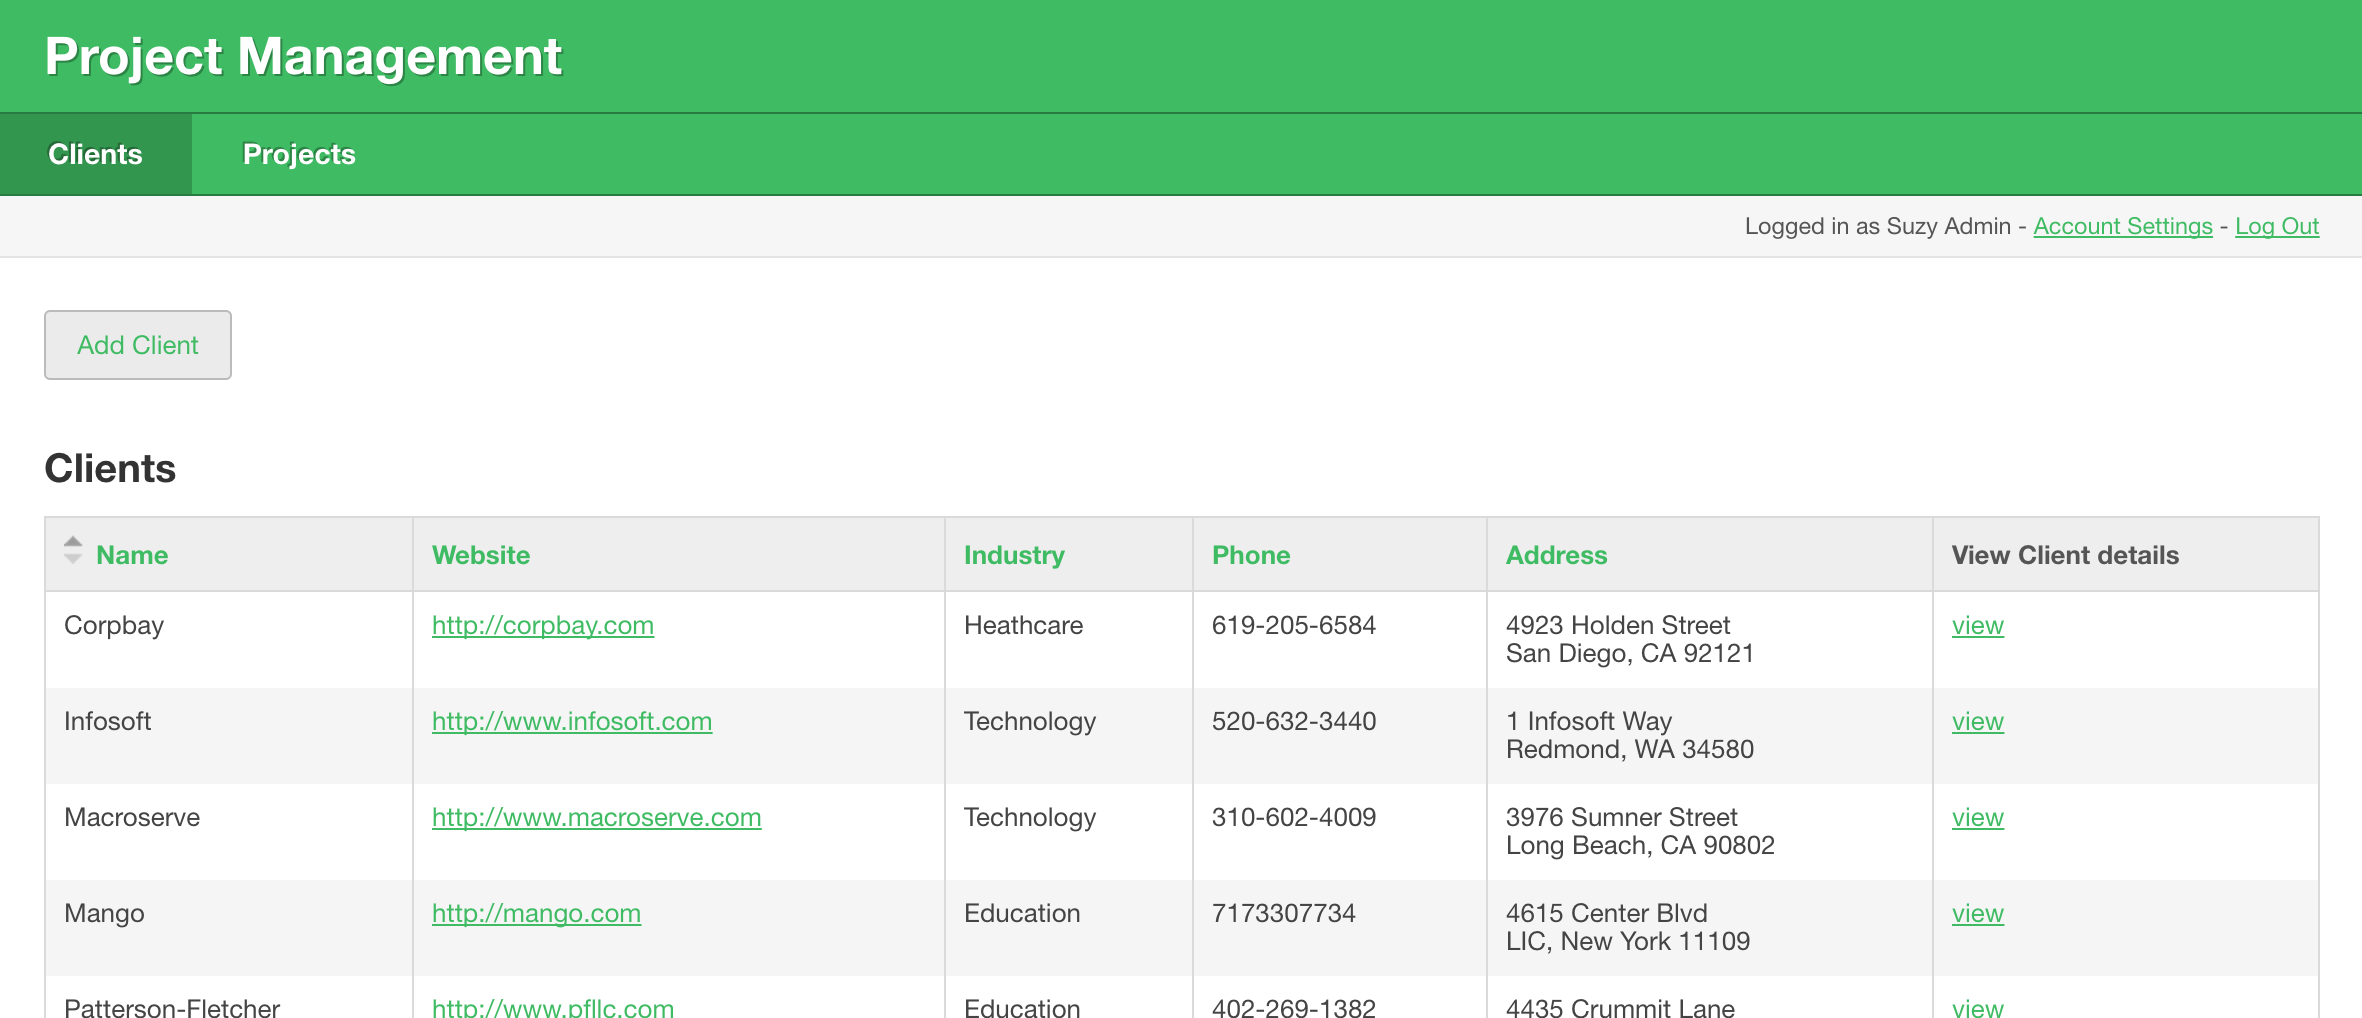Click phone number 402-269-1382

click(x=1294, y=1007)
